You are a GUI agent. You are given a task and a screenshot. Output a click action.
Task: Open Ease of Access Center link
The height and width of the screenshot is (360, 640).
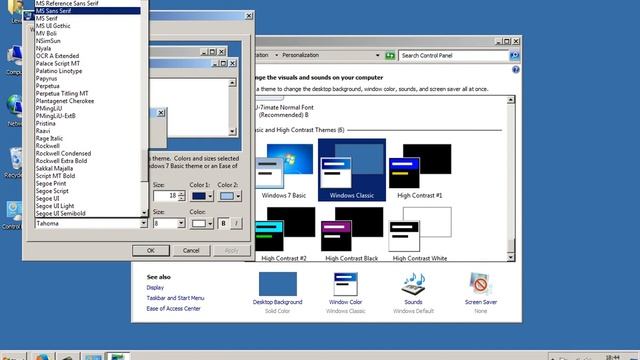[x=173, y=309]
